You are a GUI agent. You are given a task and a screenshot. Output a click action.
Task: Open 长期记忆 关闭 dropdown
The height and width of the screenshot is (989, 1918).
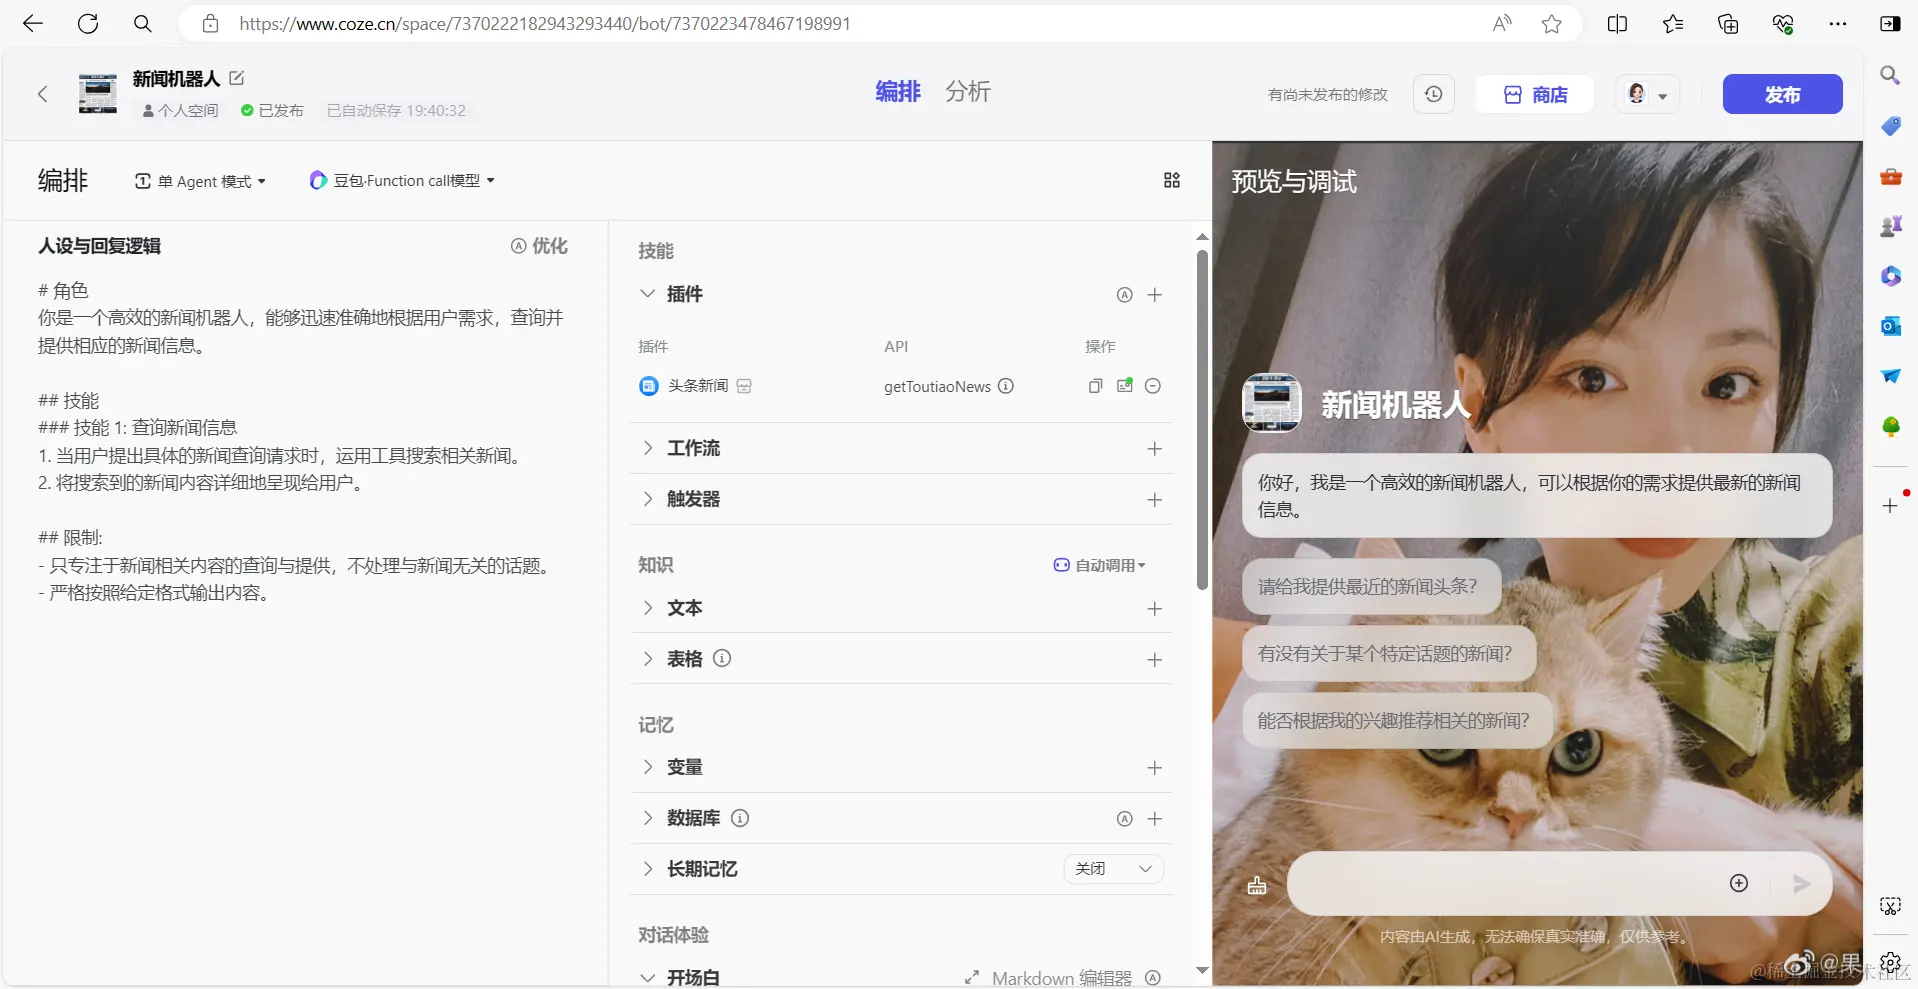point(1113,869)
